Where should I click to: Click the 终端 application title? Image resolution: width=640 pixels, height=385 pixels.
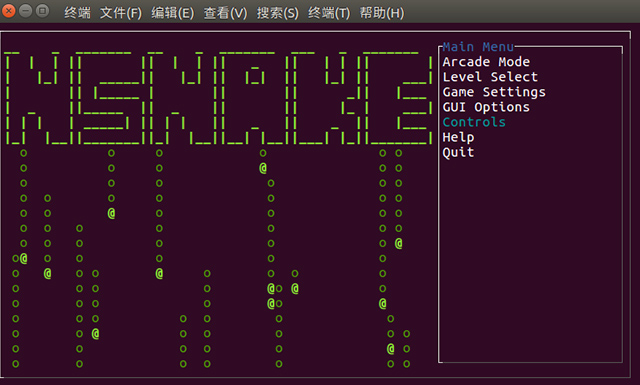click(77, 13)
